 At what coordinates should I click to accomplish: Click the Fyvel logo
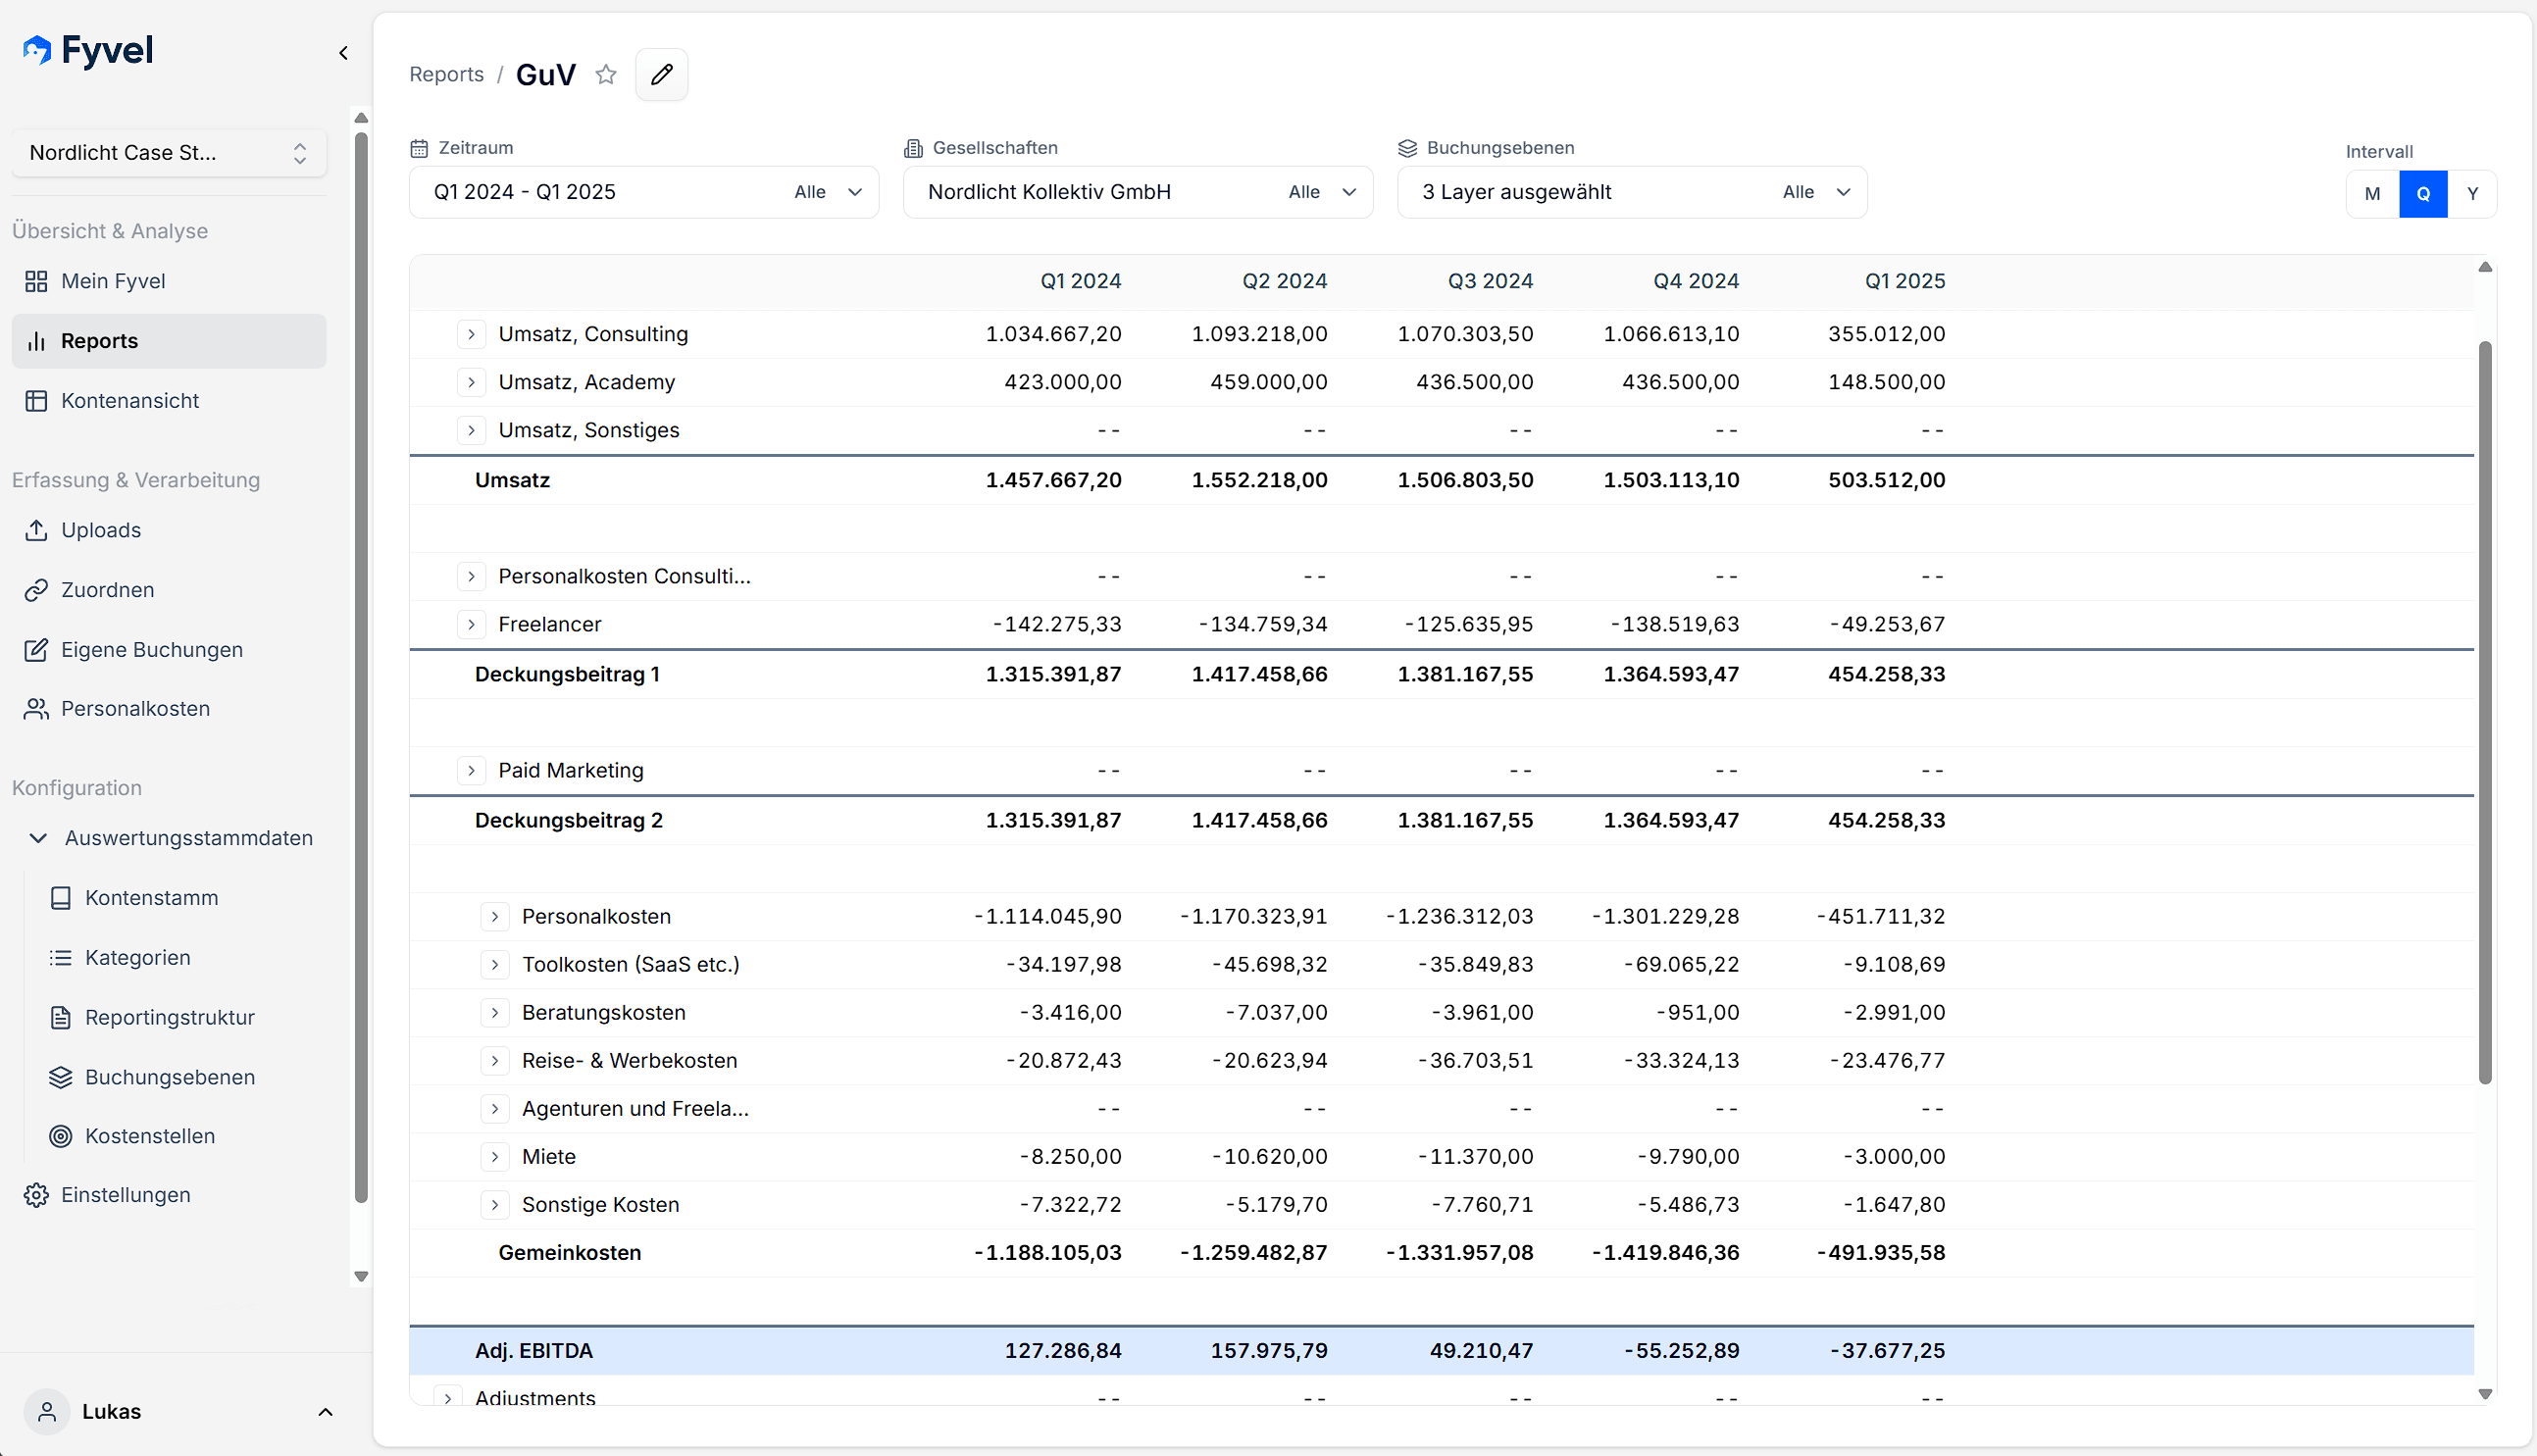[88, 50]
